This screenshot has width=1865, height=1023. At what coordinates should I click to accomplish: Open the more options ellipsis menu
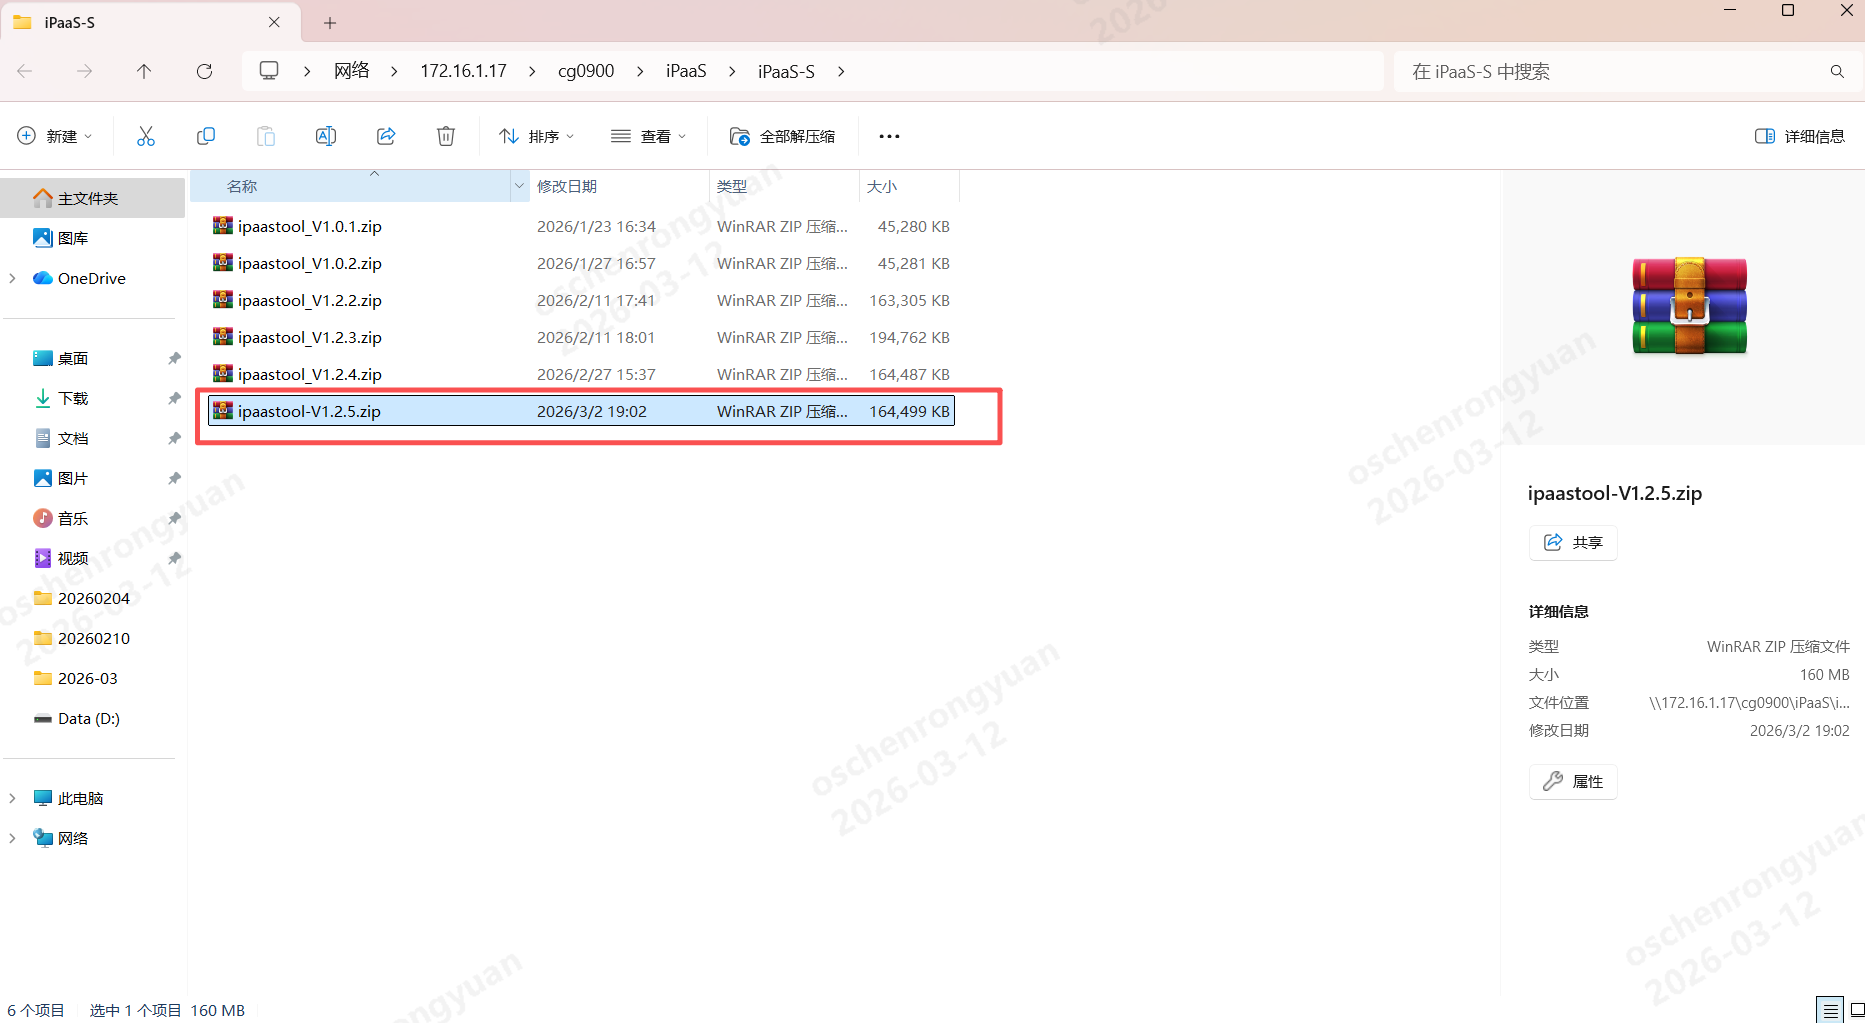click(x=889, y=136)
